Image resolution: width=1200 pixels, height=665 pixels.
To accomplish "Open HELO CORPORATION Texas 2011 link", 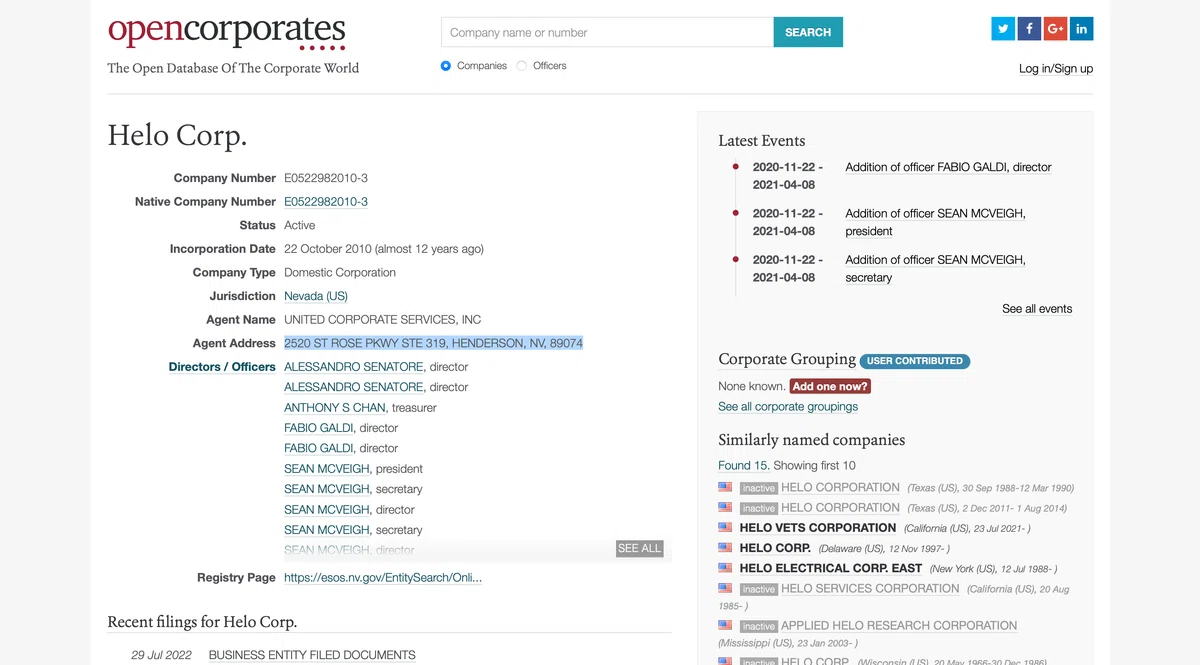I will coord(840,508).
